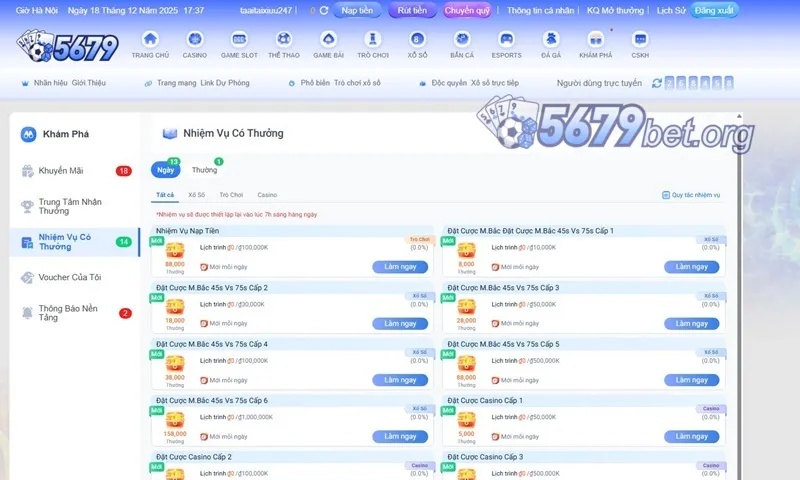Click the Quy tắc nhiệm vụ rules icon

click(666, 195)
